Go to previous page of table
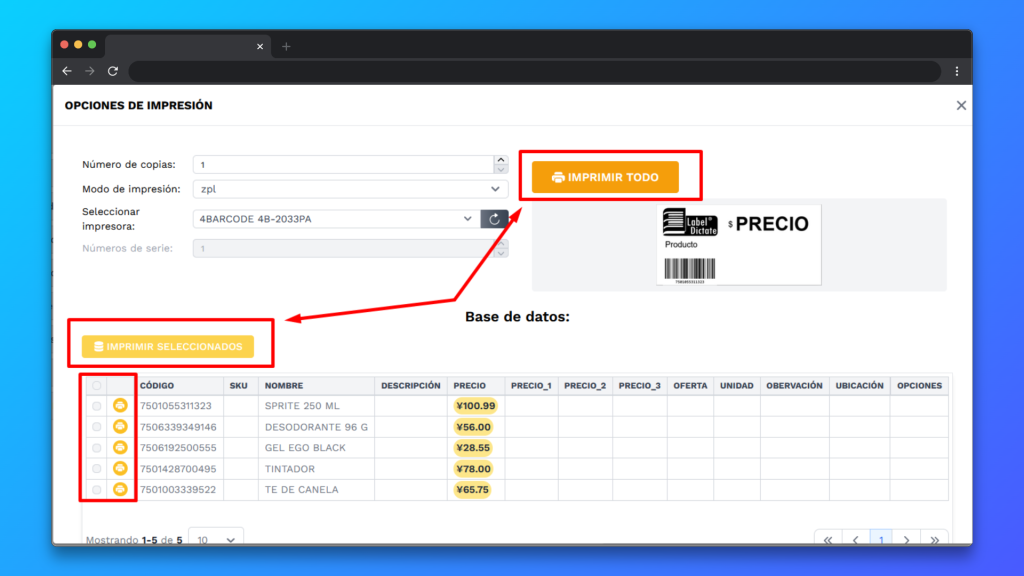 pos(855,539)
